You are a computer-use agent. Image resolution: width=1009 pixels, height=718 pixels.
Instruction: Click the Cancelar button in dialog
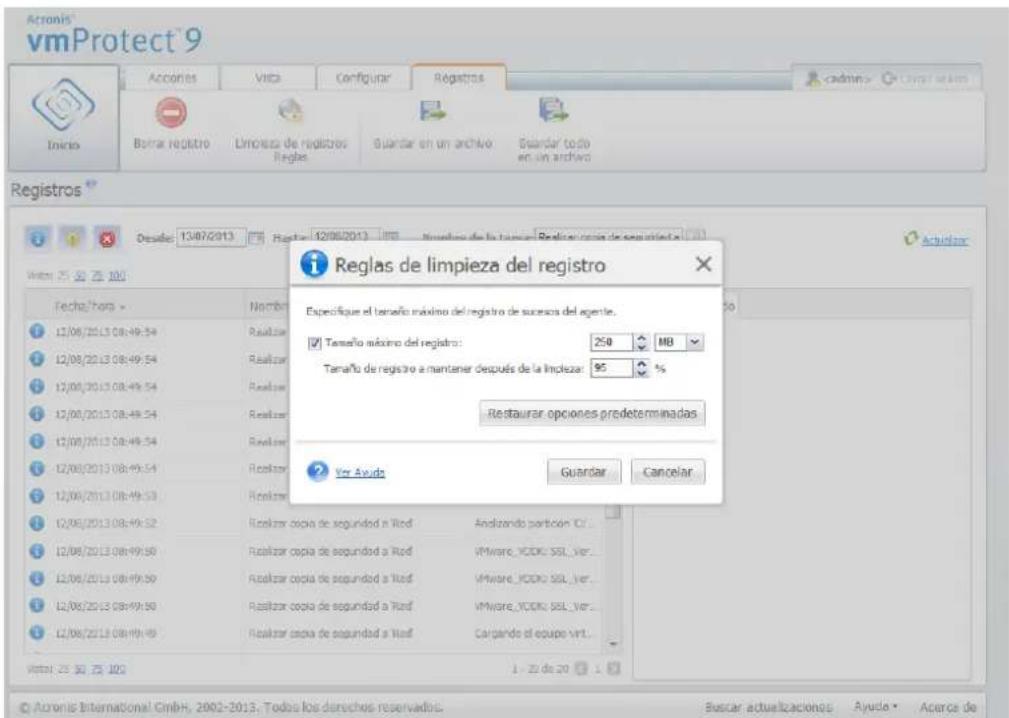click(668, 472)
